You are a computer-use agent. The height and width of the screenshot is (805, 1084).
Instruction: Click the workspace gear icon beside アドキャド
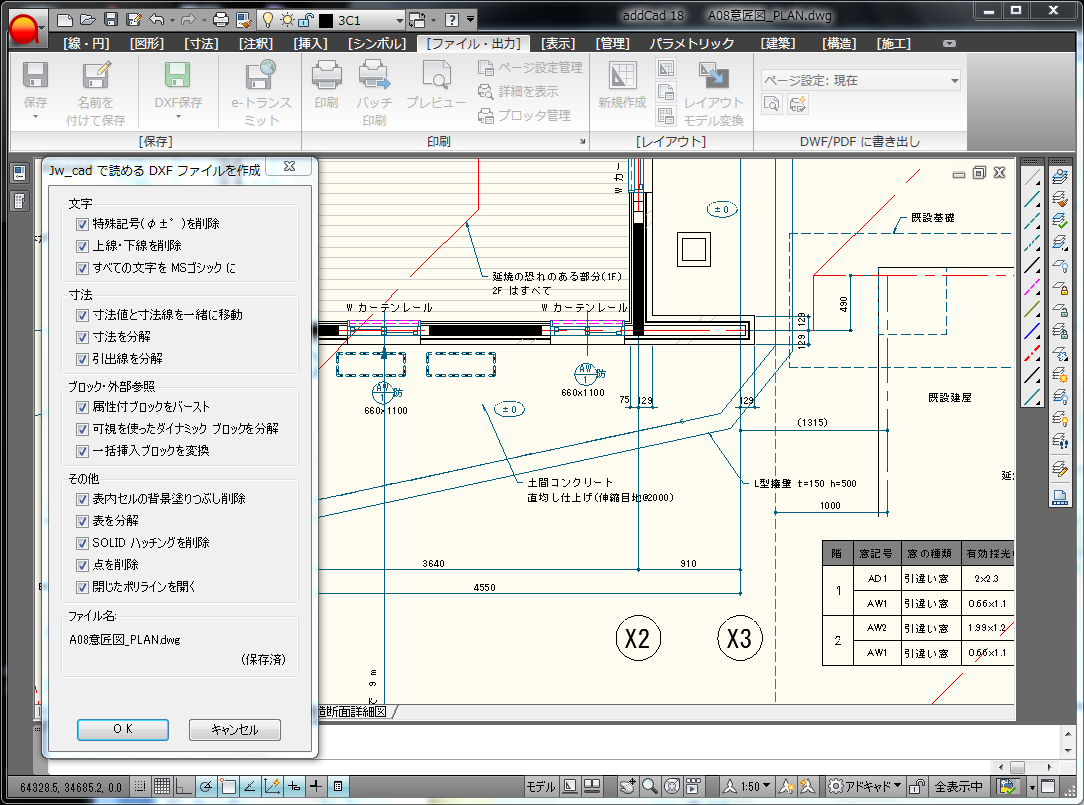coord(836,786)
